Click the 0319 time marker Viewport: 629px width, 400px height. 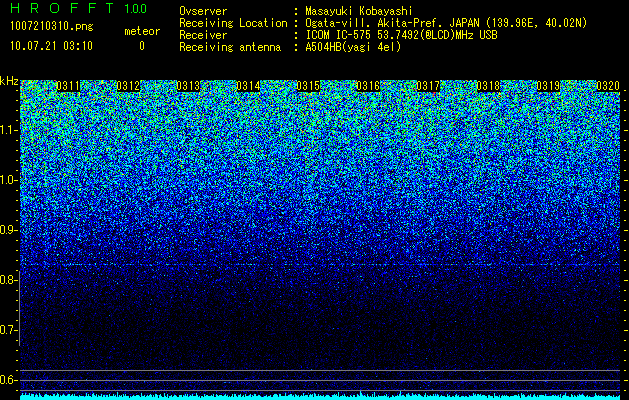tap(548, 86)
